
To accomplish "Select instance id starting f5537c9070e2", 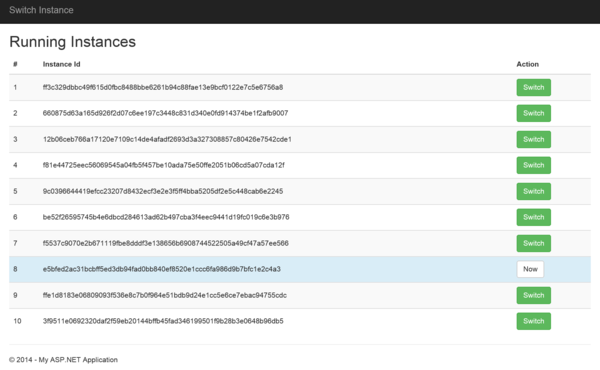I will pos(166,243).
